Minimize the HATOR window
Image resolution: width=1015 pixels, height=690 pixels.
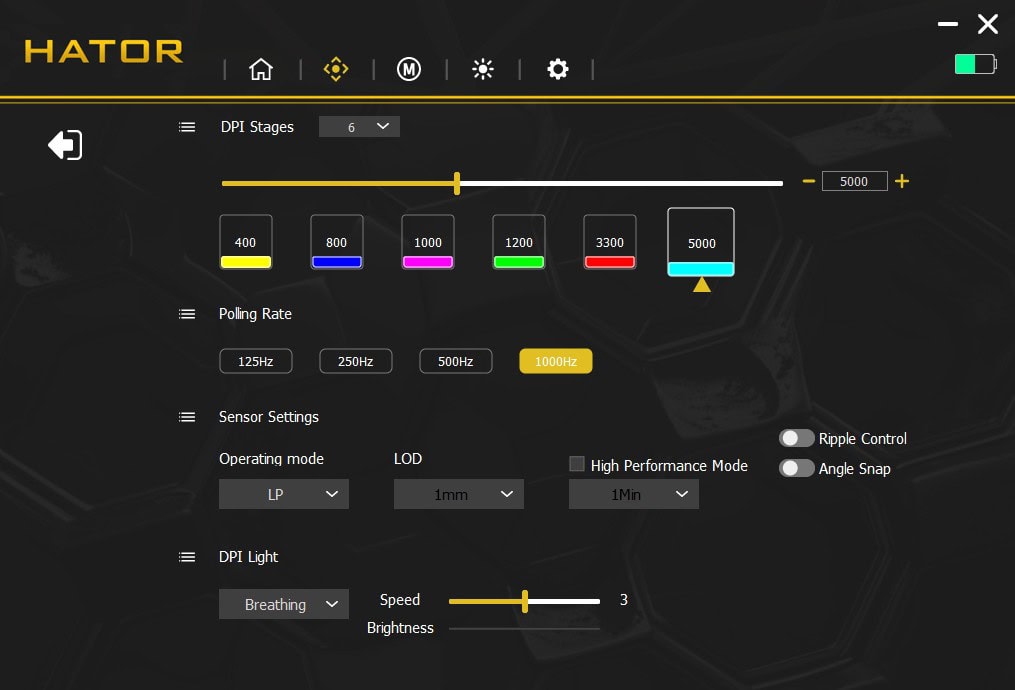(x=948, y=25)
